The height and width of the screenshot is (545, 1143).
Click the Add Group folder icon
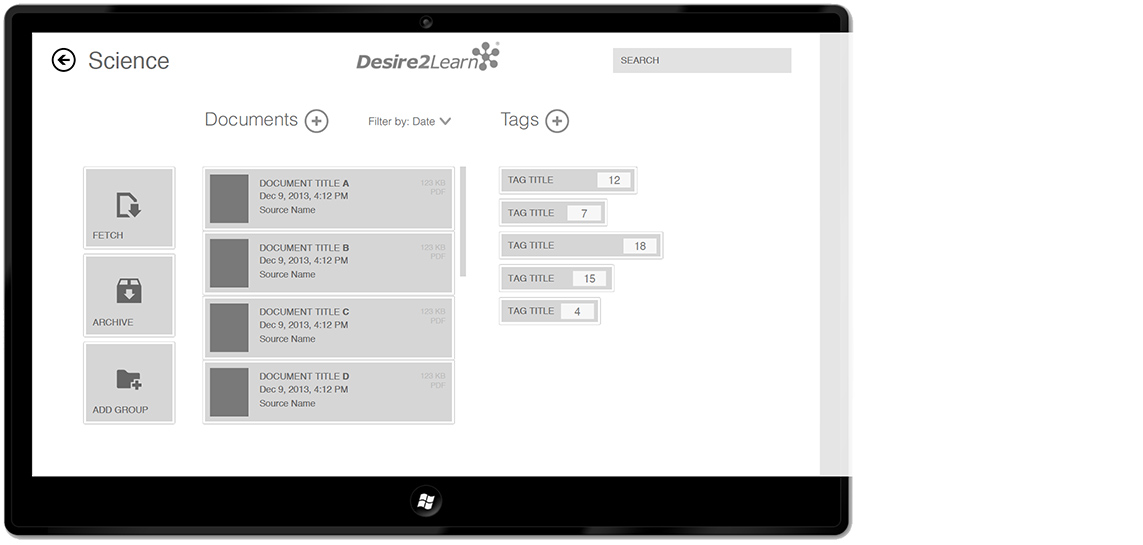coord(129,382)
